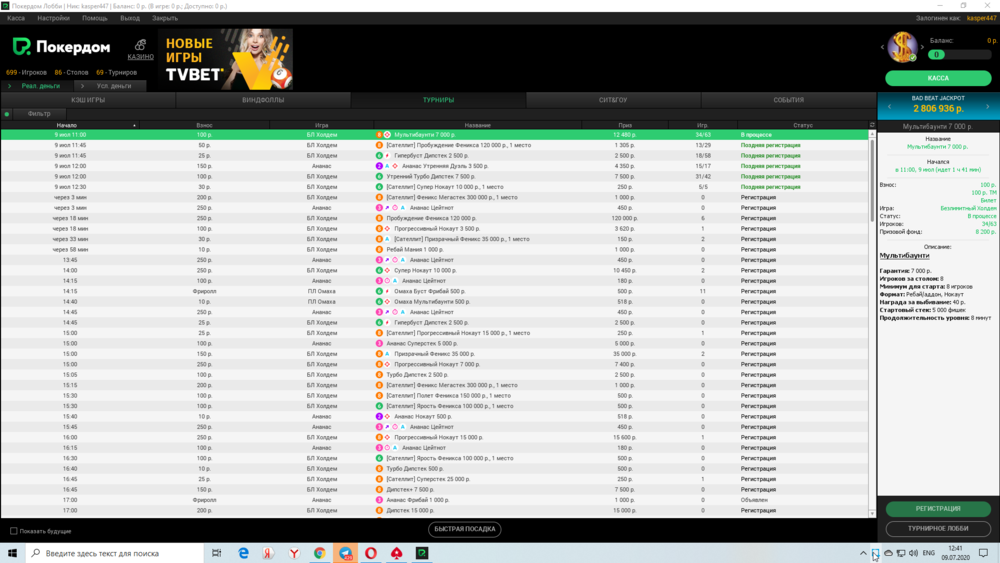
Task: Open the Помощь menu
Action: (94, 18)
